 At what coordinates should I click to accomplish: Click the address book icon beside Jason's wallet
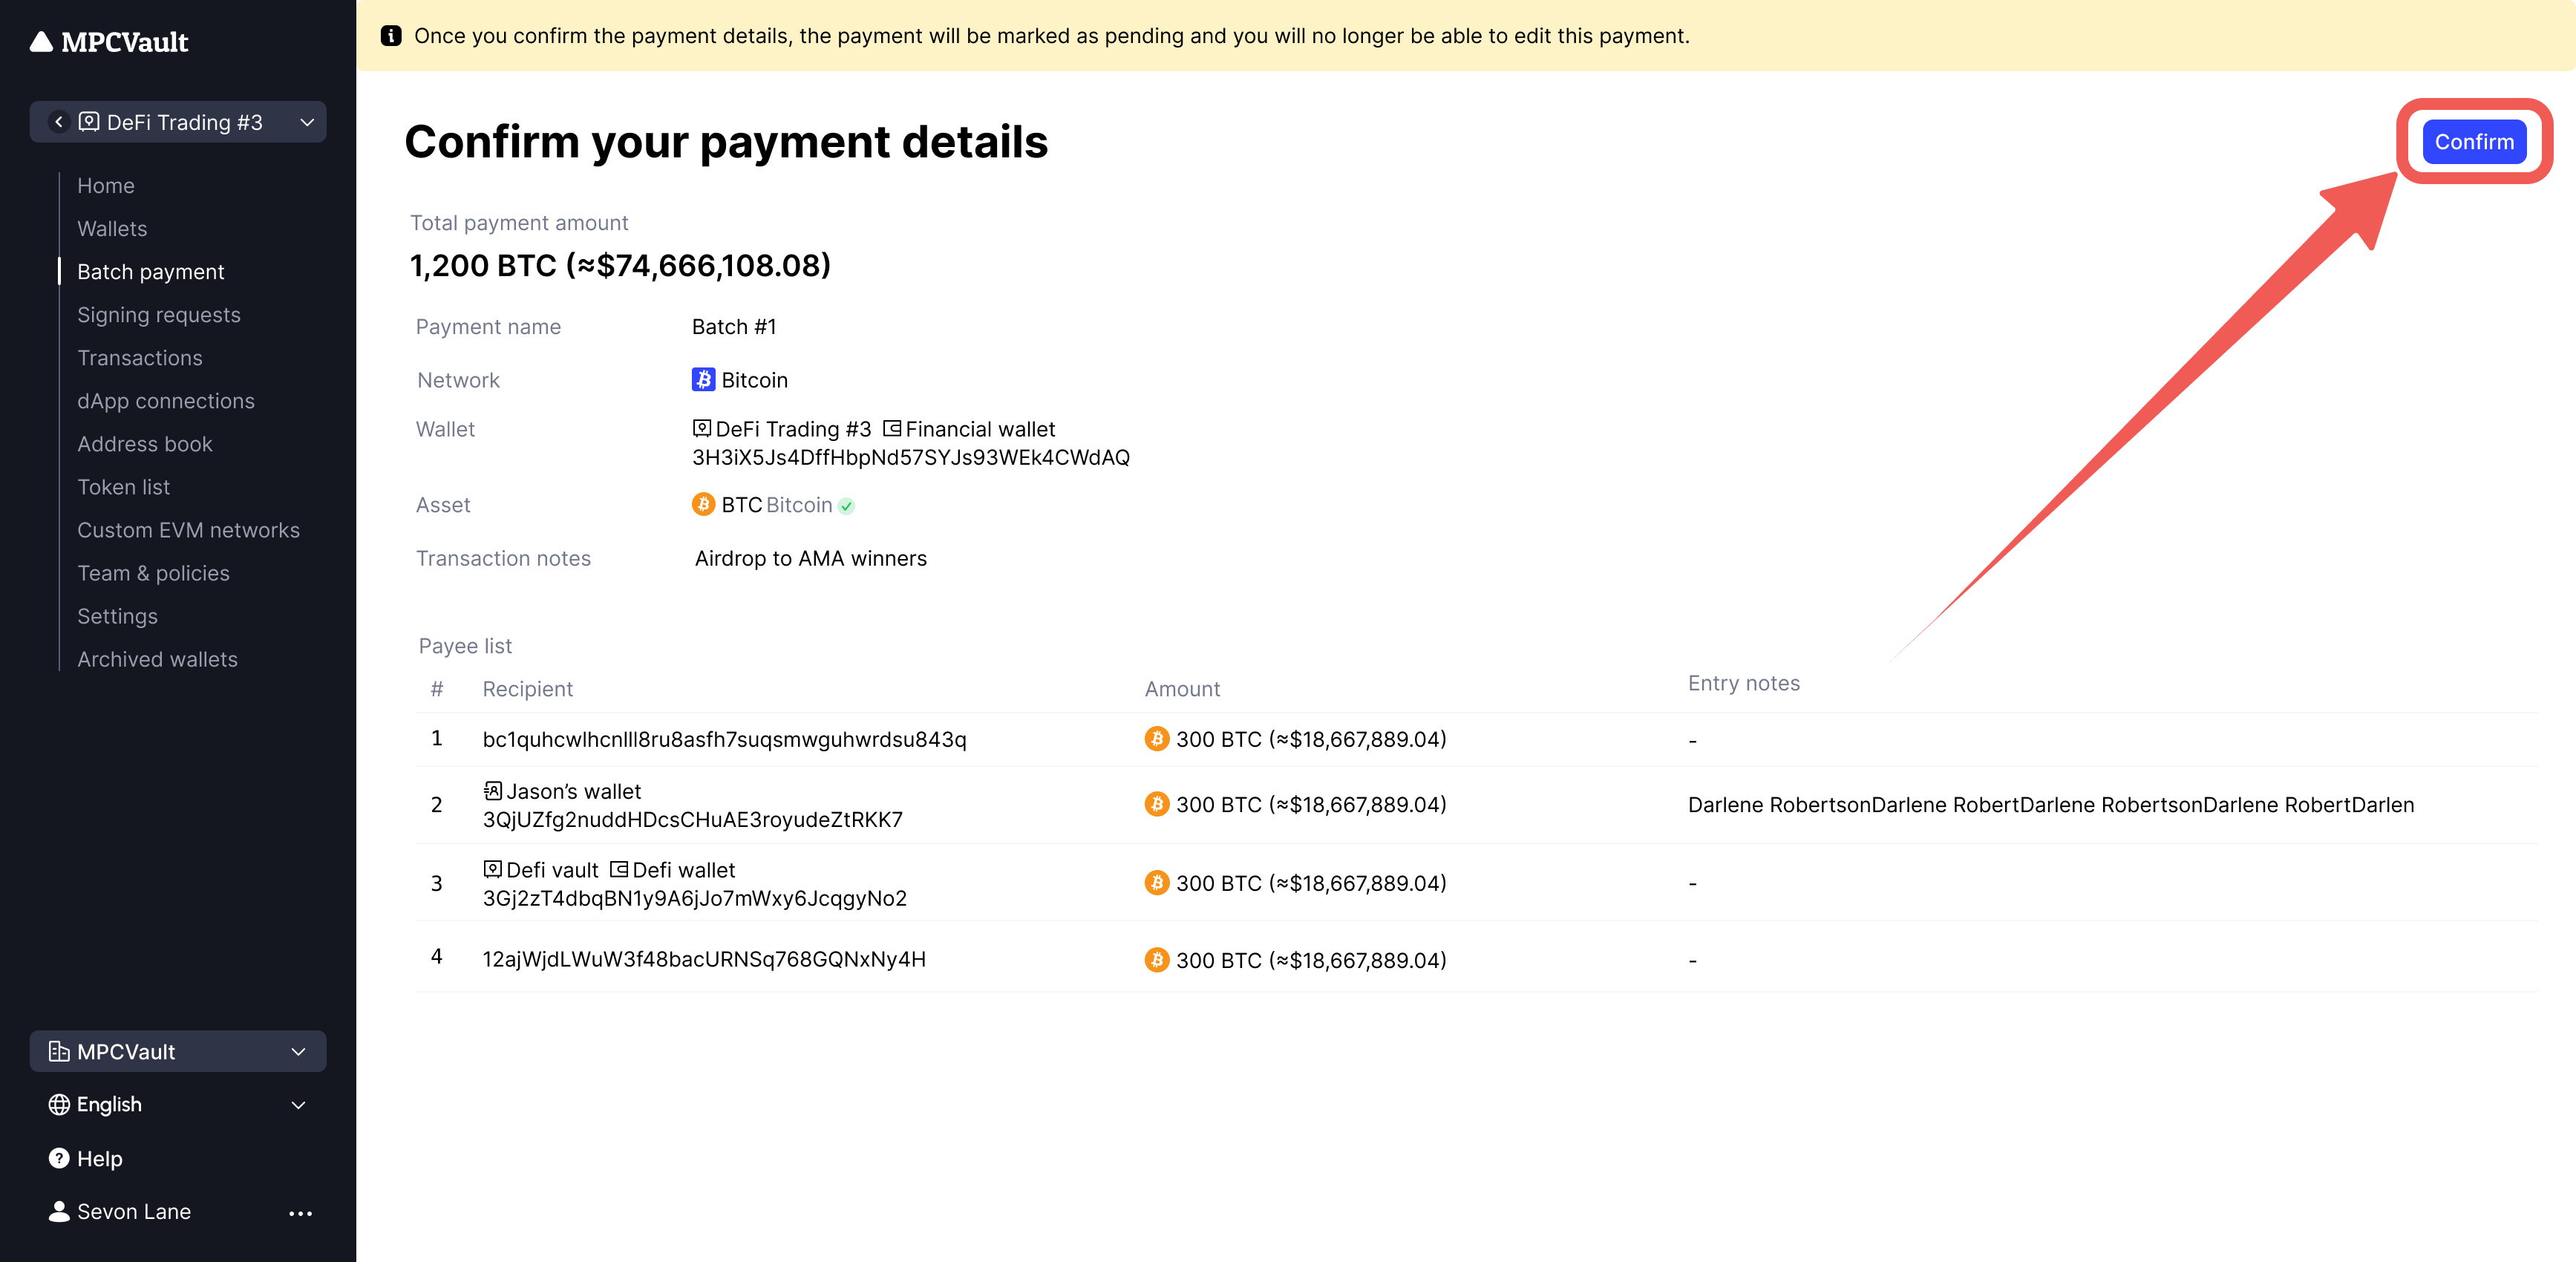click(x=493, y=791)
